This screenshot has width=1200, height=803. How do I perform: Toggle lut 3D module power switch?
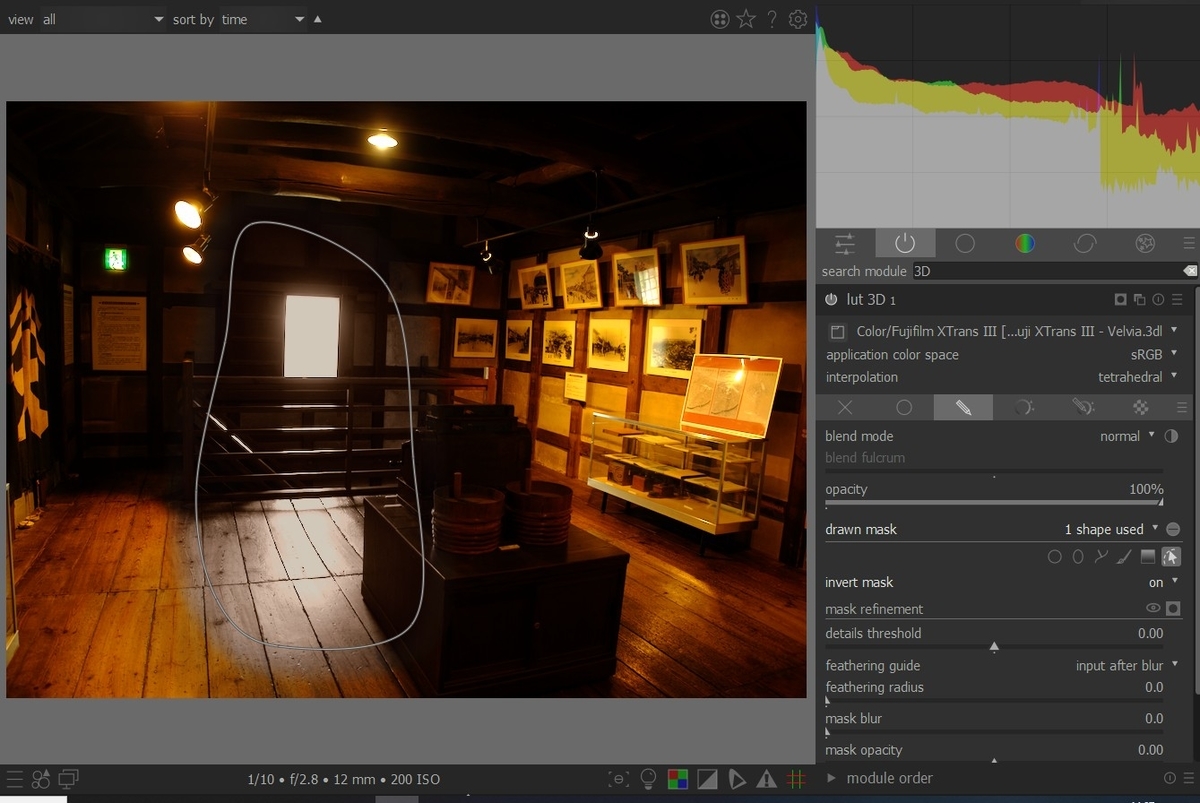(x=831, y=299)
